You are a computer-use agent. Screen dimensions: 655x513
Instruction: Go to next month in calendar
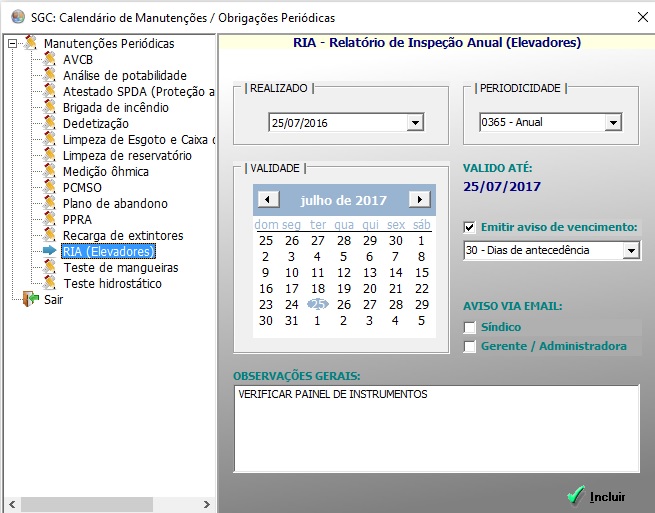tap(419, 199)
